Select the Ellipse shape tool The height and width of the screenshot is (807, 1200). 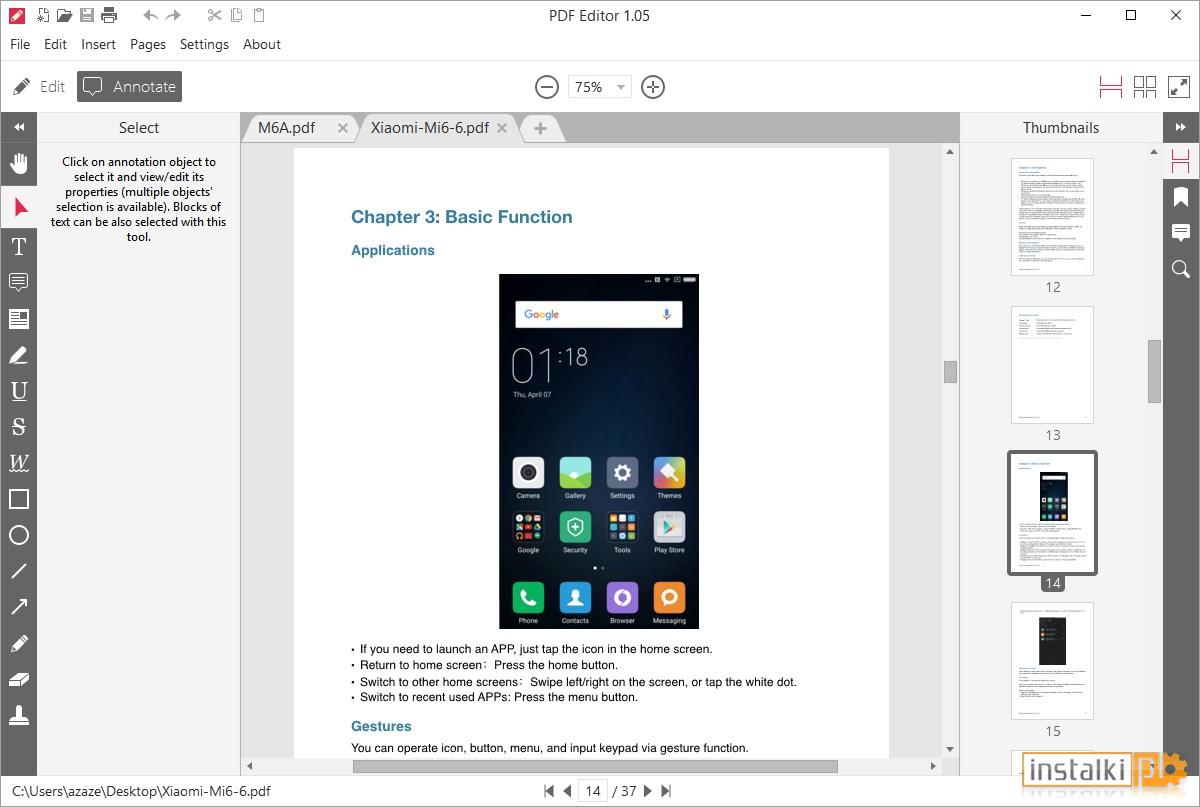click(x=19, y=535)
